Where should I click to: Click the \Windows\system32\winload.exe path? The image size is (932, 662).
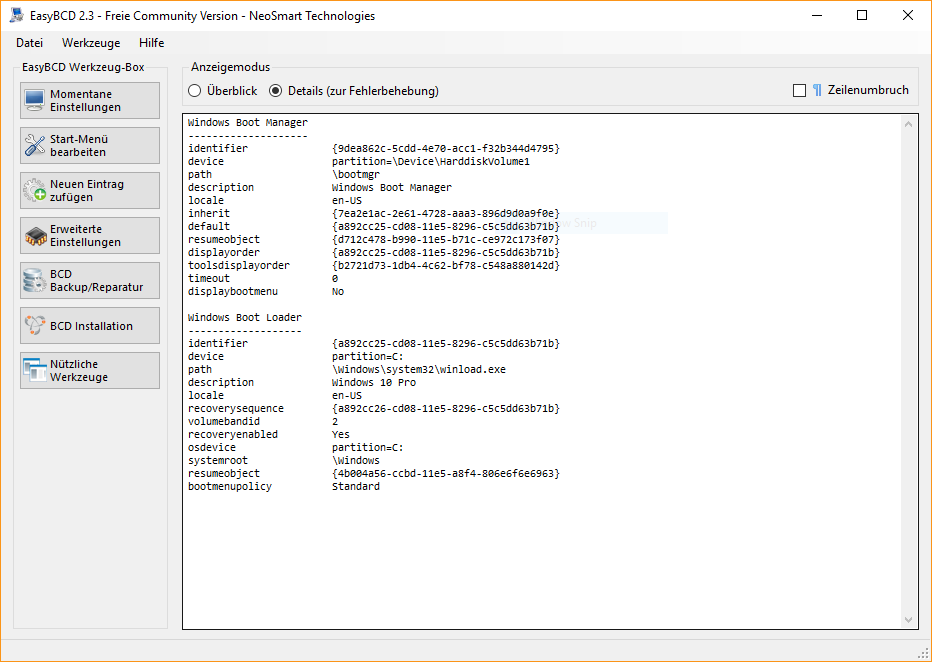tap(419, 370)
